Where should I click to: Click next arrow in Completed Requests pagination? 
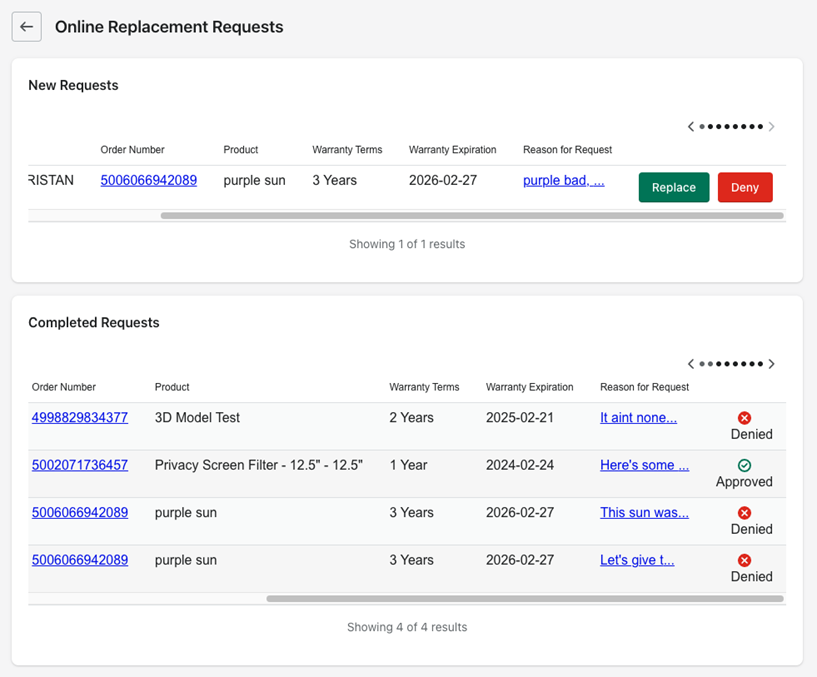(771, 364)
